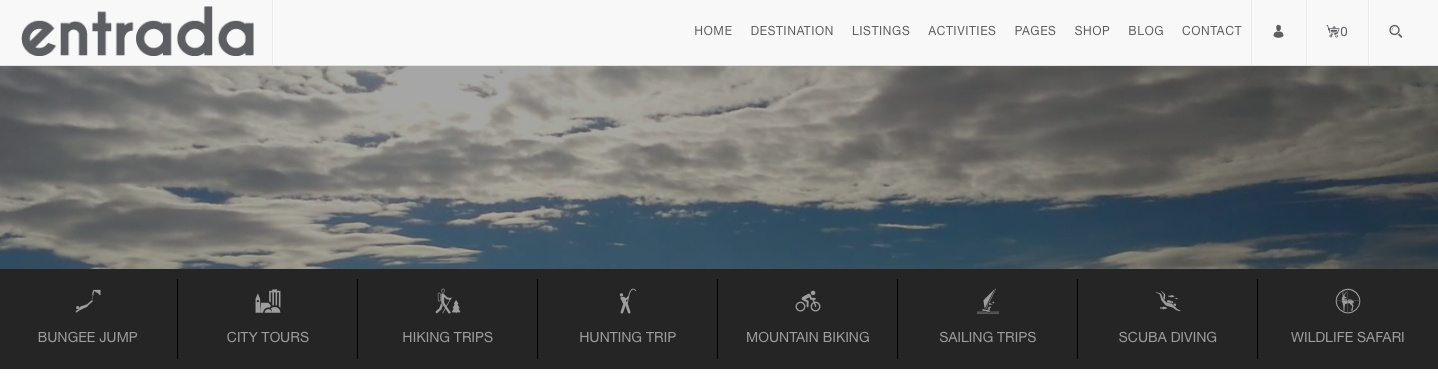
Task: Expand the Pages menu
Action: [1035, 31]
